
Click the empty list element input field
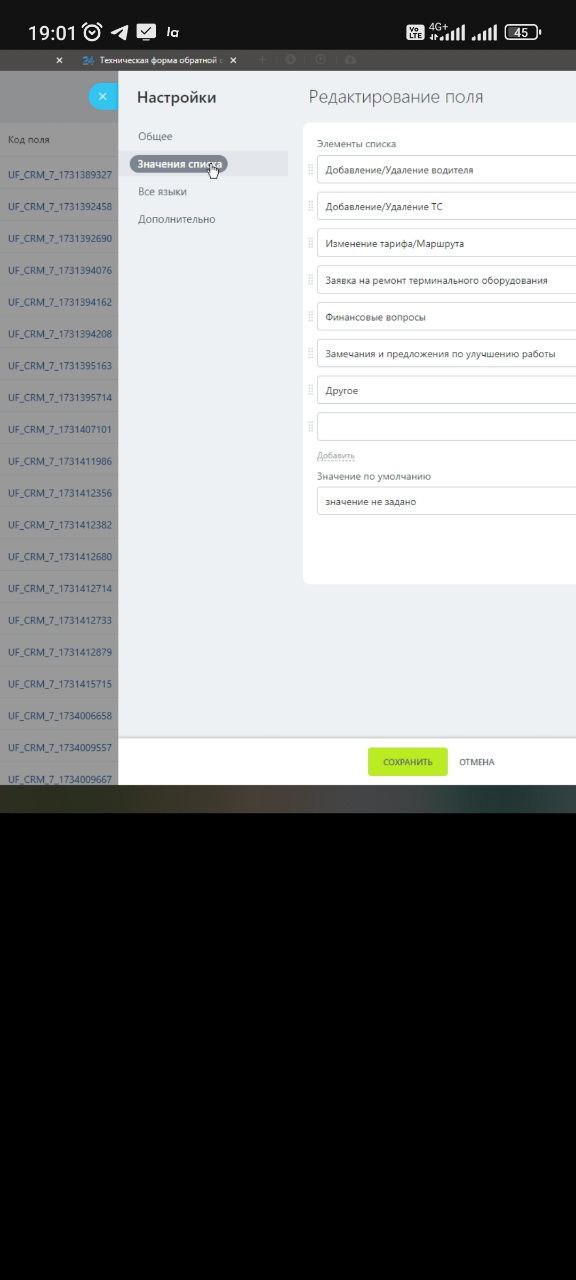tap(446, 427)
